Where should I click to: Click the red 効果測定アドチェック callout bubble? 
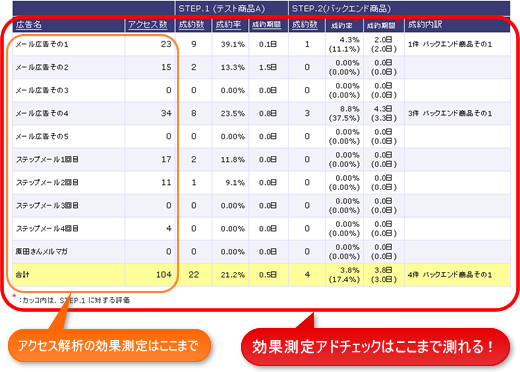coord(375,347)
